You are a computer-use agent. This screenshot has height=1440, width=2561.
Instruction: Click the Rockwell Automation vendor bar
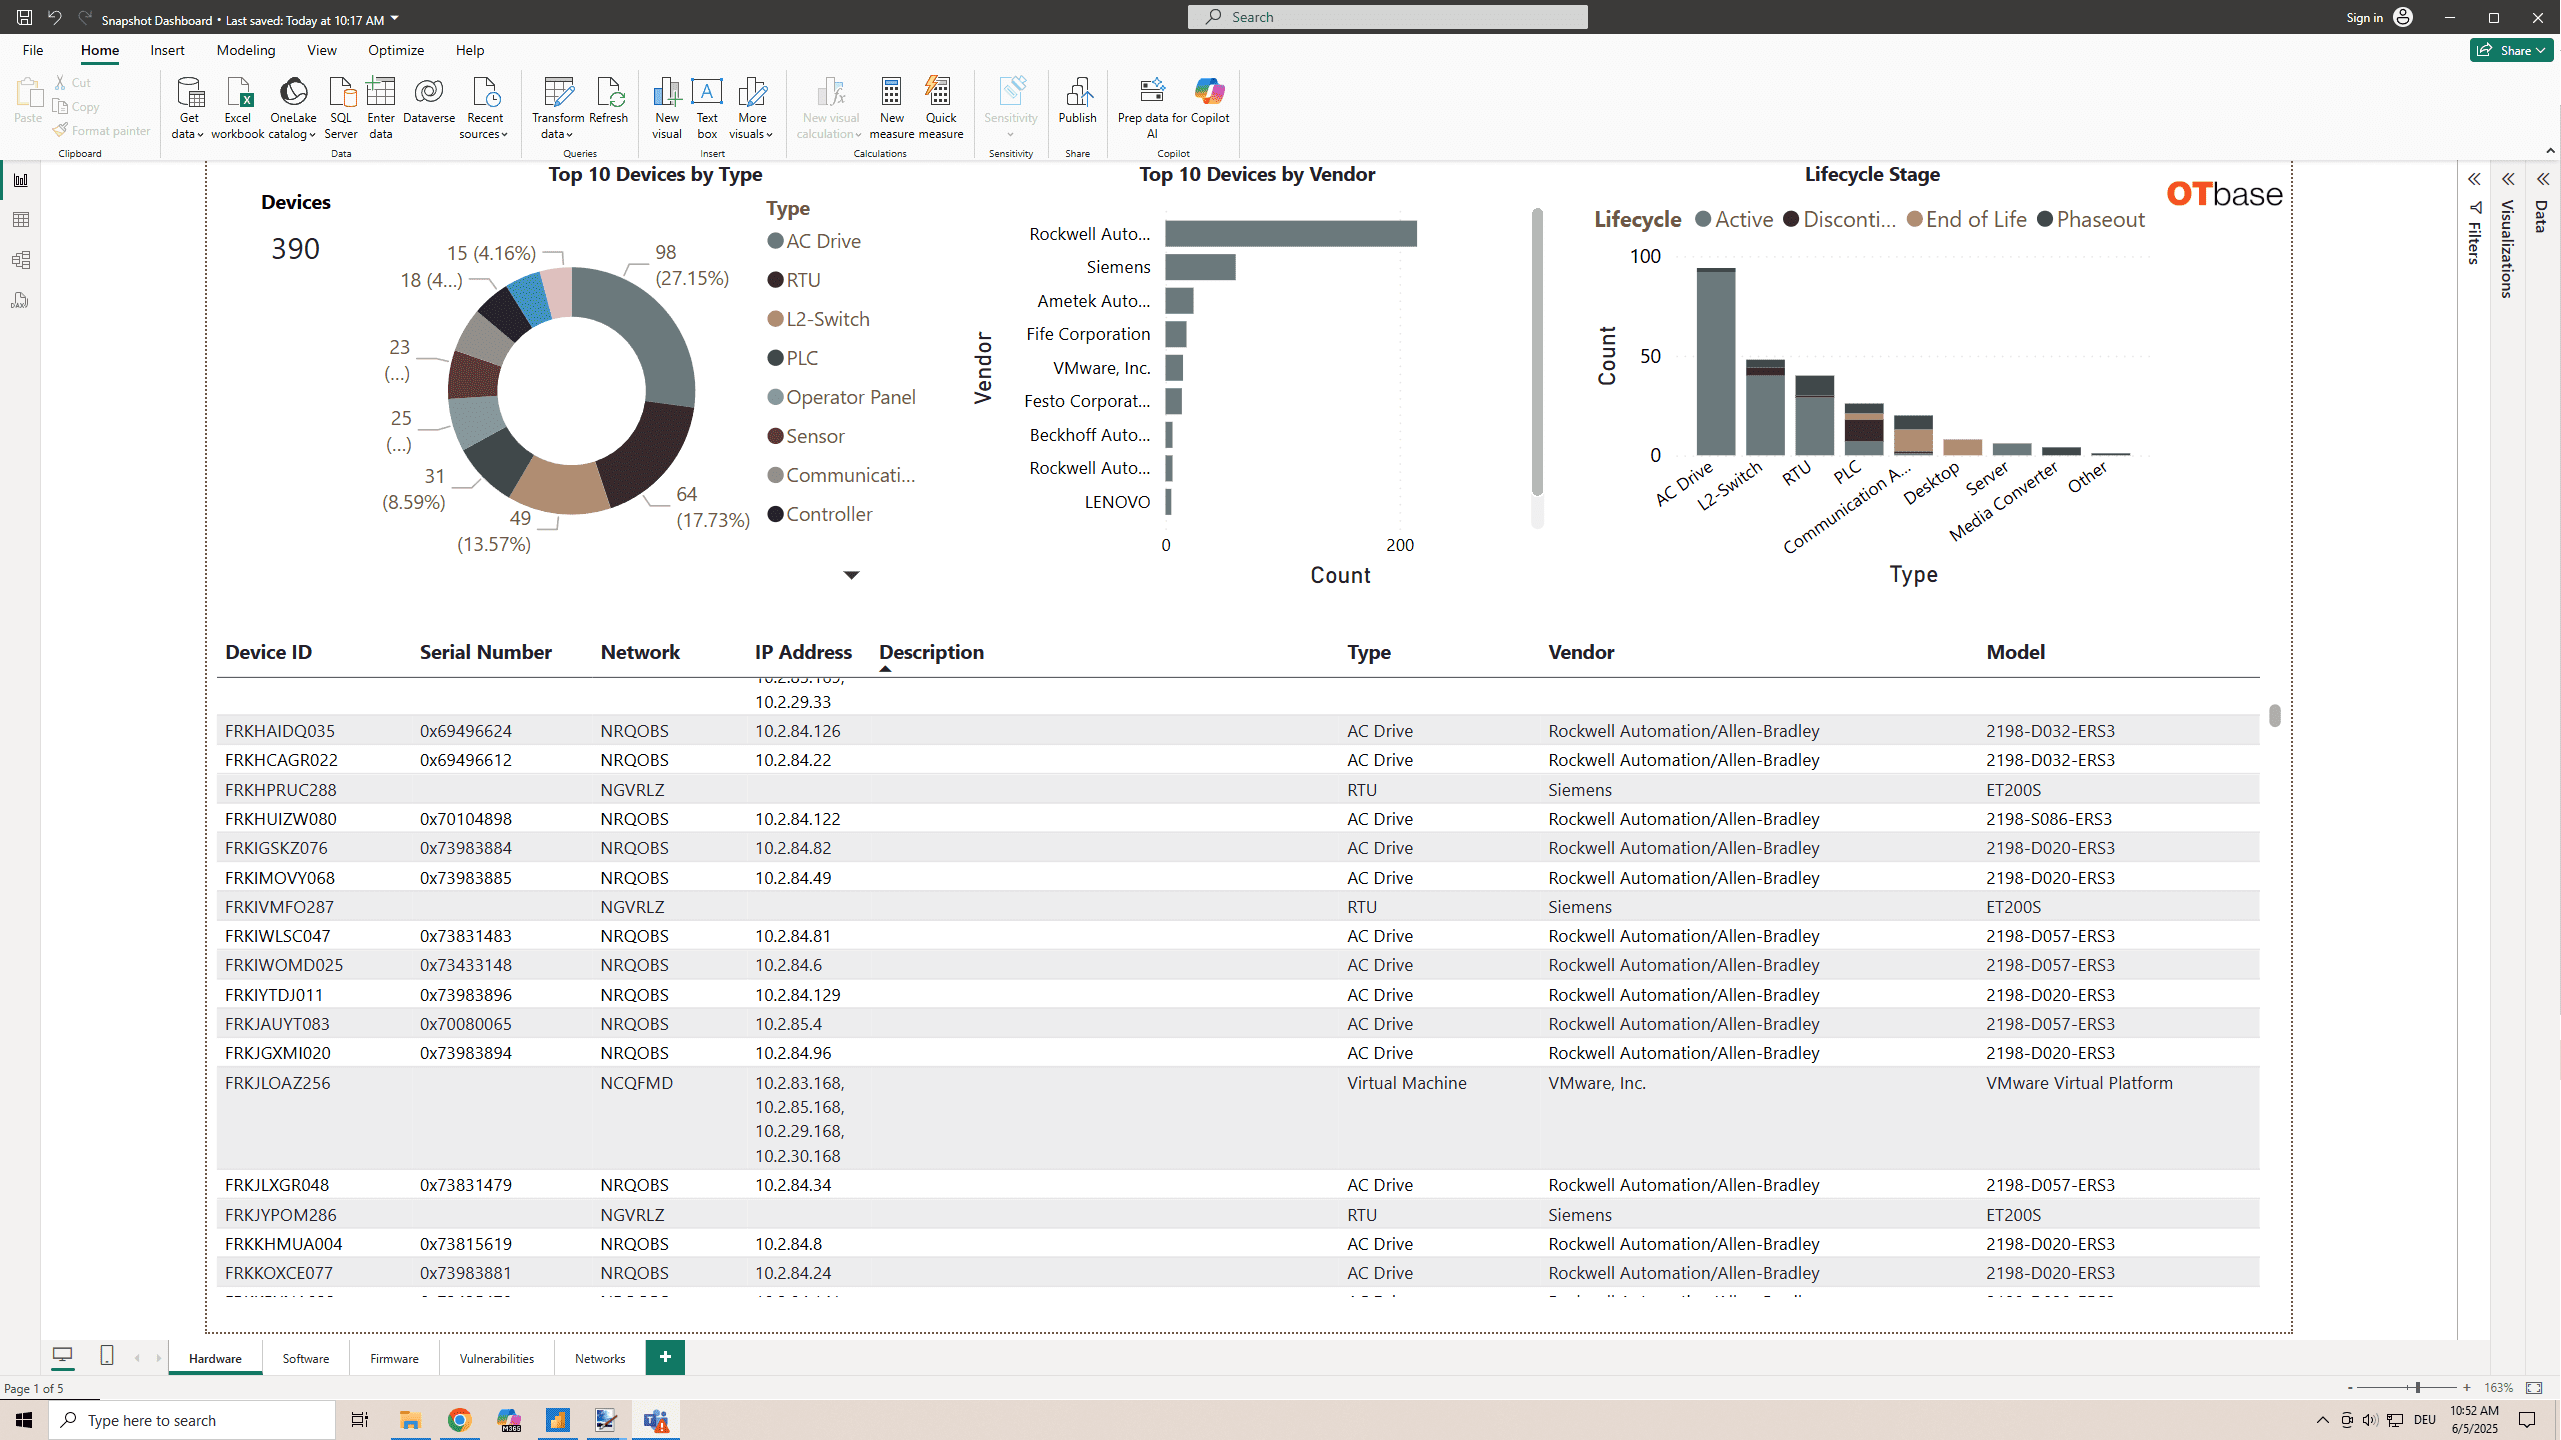[x=1291, y=234]
